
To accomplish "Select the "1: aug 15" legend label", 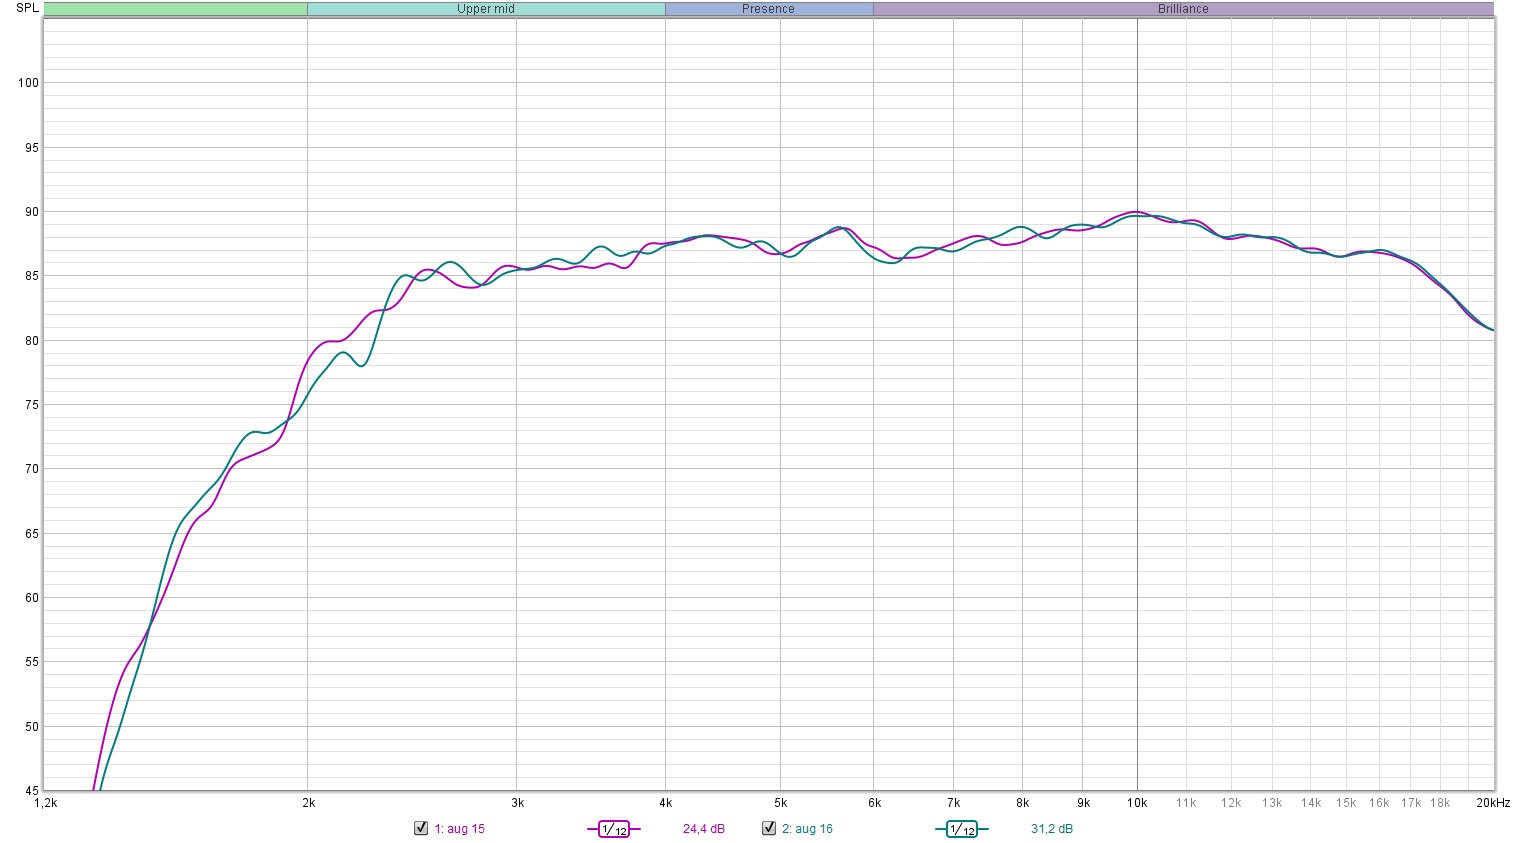I will coord(459,829).
